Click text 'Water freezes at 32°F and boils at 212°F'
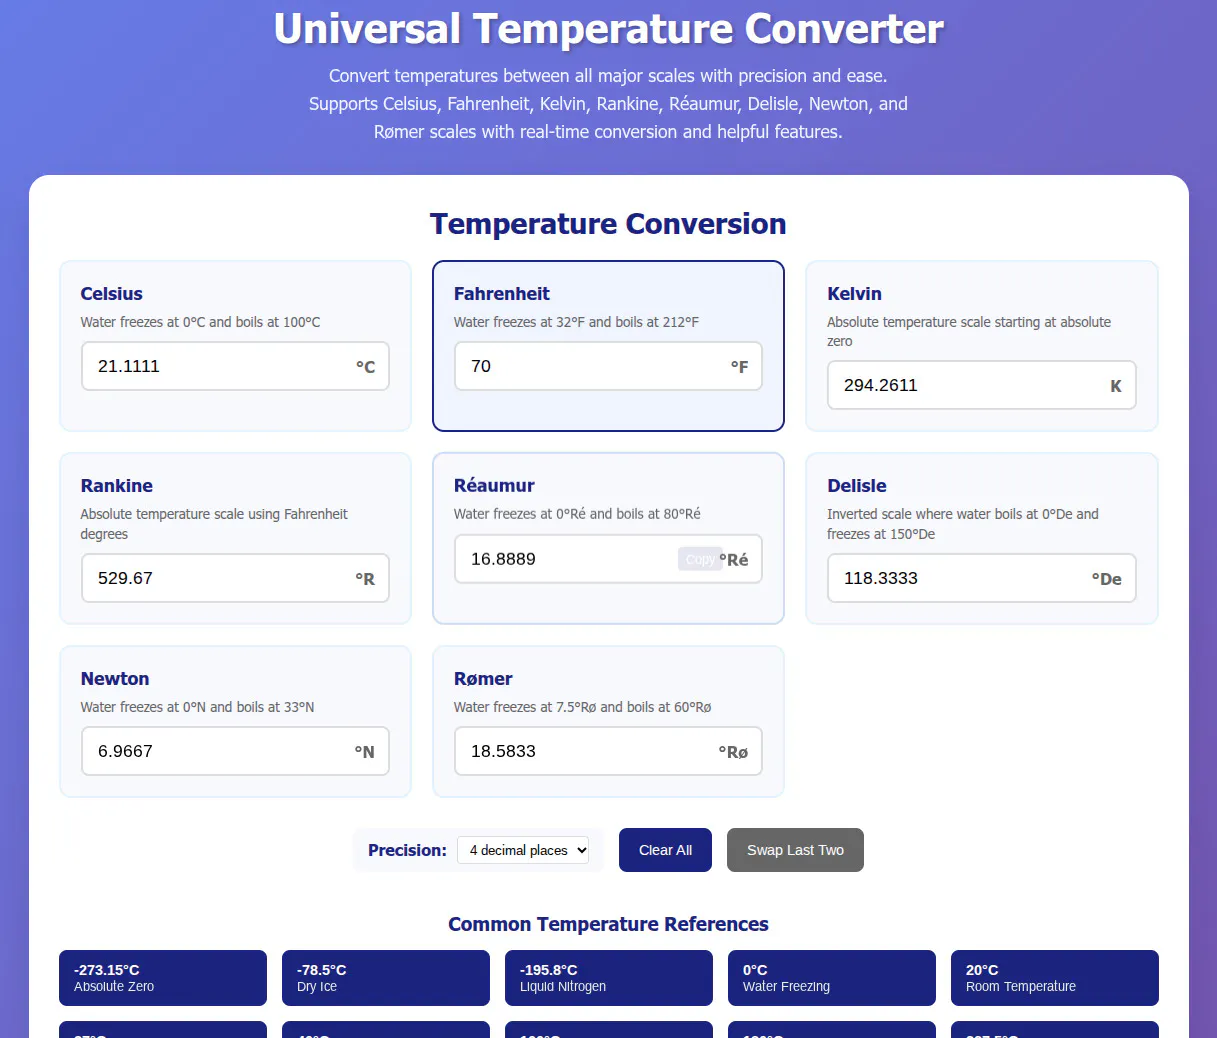This screenshot has width=1217, height=1038. pyautogui.click(x=576, y=322)
